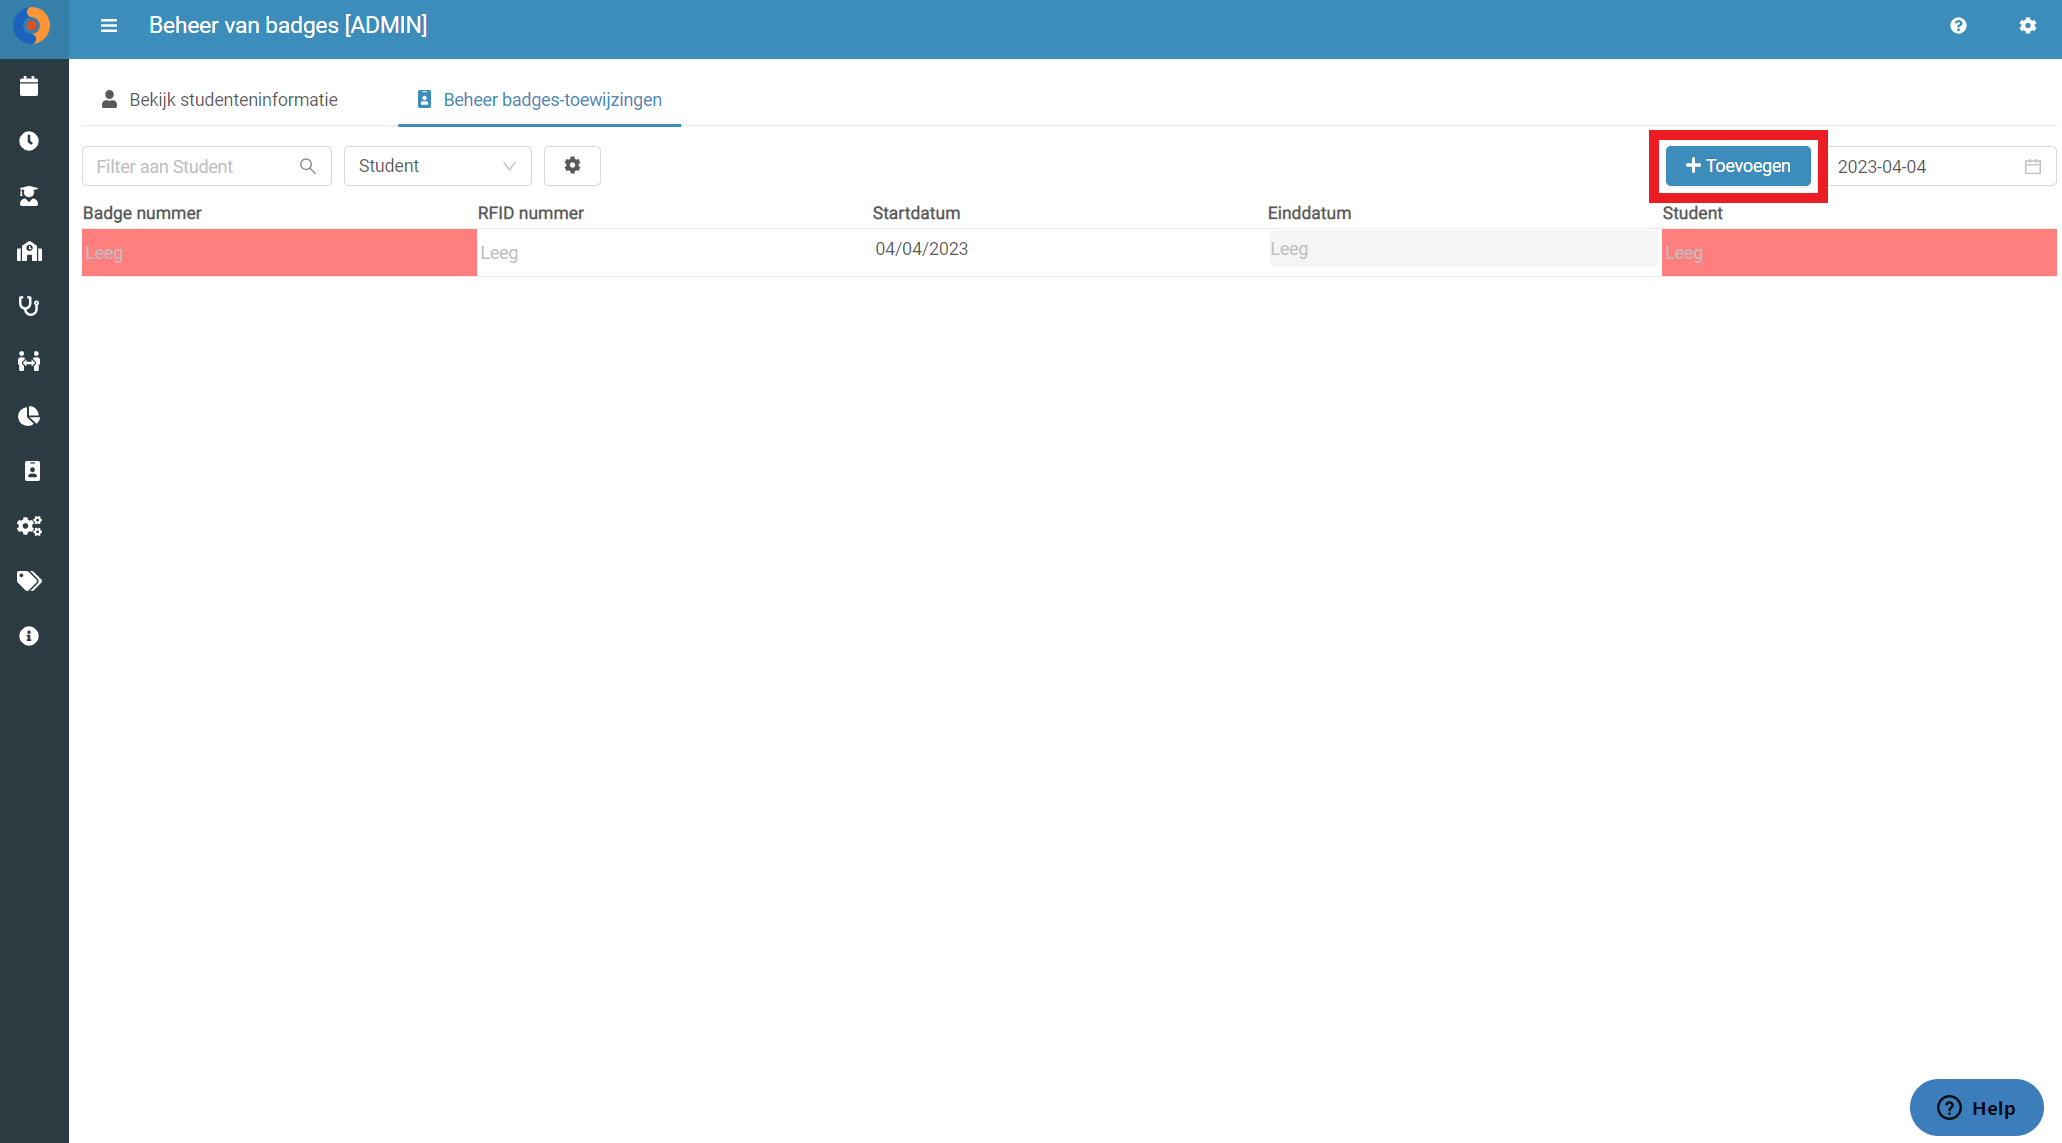
Task: Expand the Student filter dropdown
Action: click(x=438, y=166)
